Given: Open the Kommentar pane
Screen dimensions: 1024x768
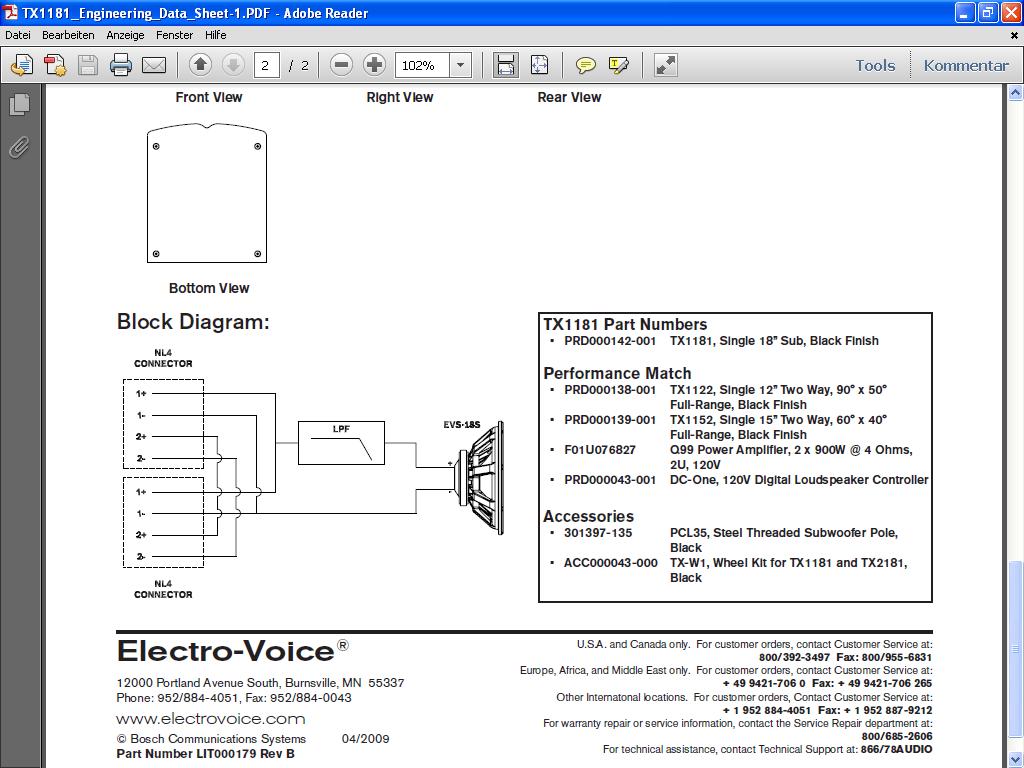Looking at the screenshot, I should click(966, 65).
